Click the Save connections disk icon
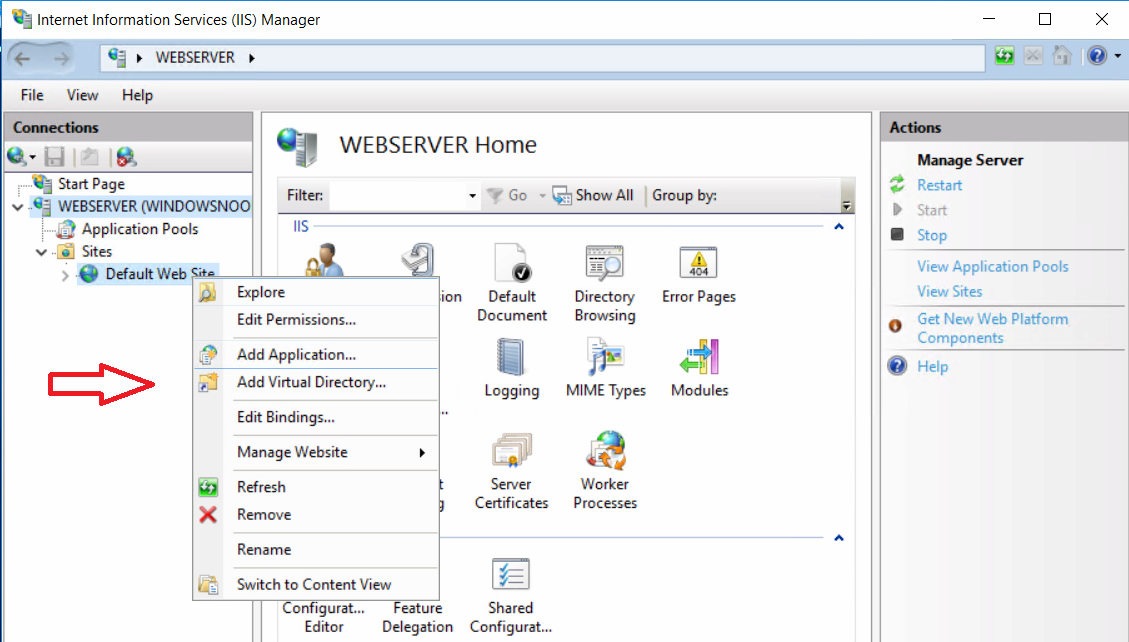This screenshot has height=642, width=1129. pyautogui.click(x=55, y=156)
